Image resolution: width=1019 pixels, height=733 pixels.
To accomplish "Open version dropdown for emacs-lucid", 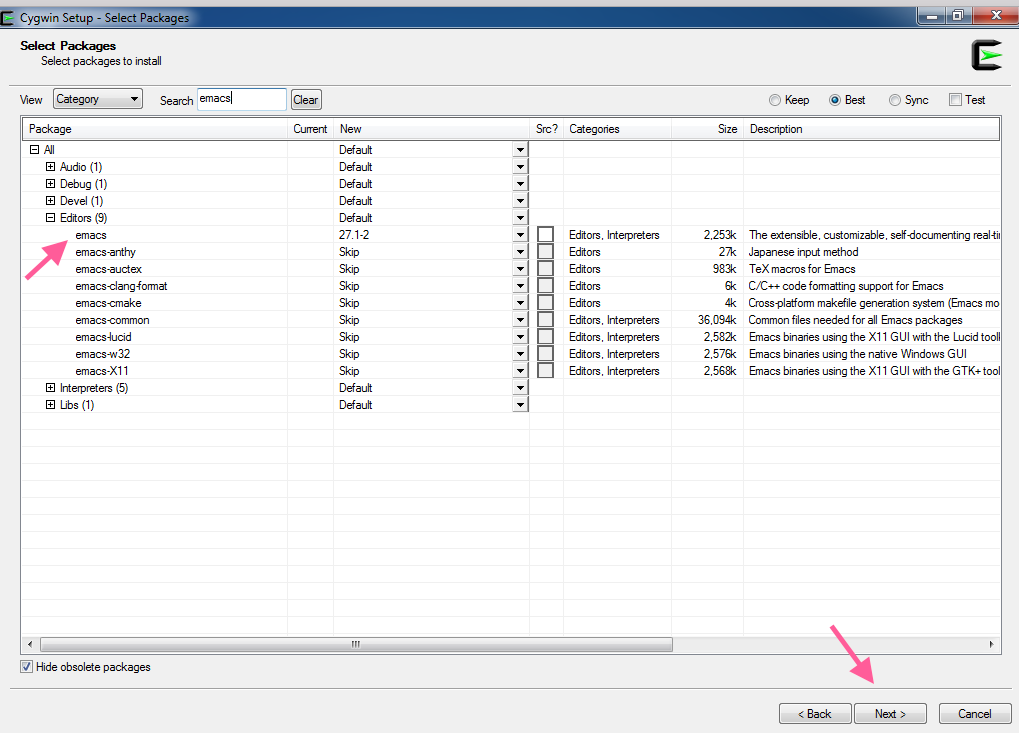I will tap(520, 337).
